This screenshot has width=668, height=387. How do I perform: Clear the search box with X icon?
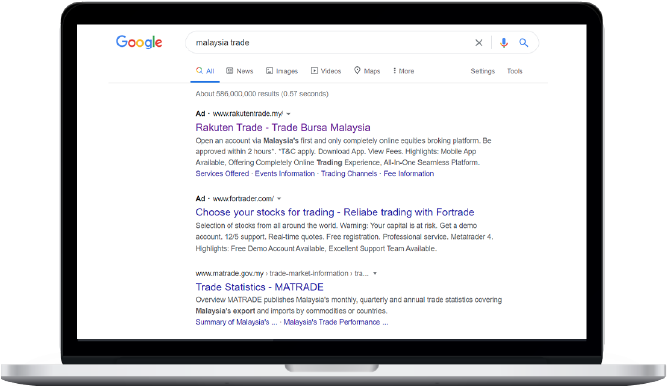pyautogui.click(x=479, y=43)
